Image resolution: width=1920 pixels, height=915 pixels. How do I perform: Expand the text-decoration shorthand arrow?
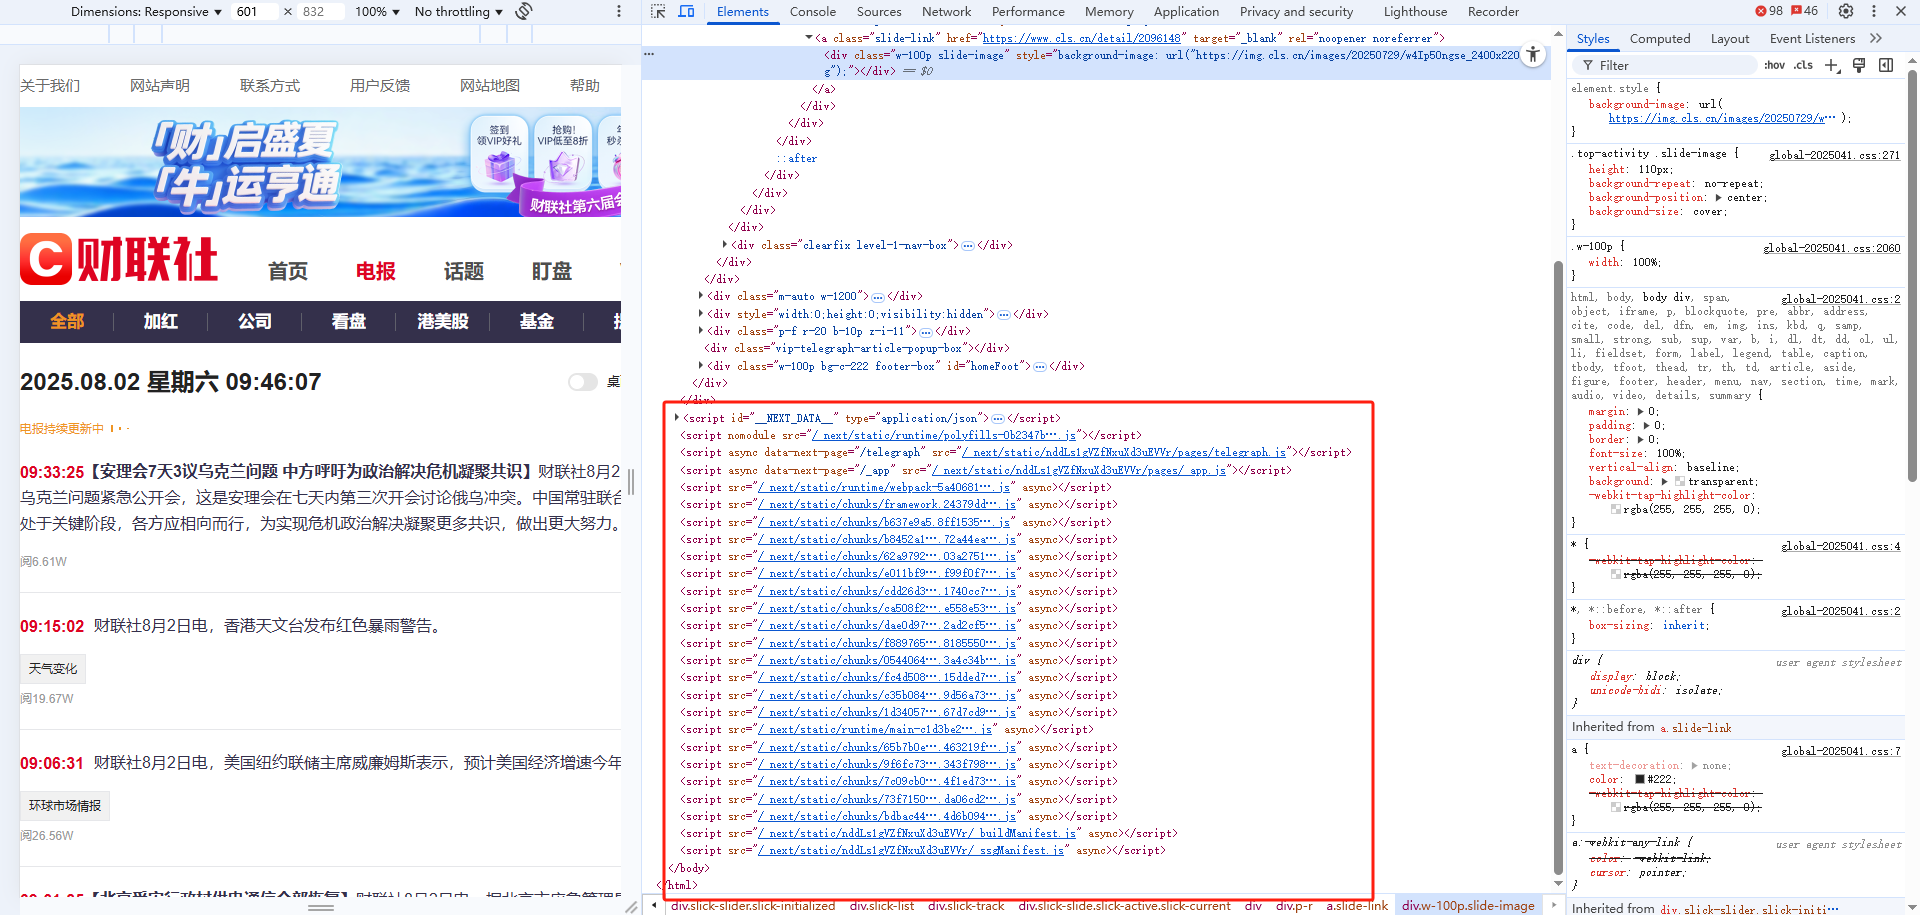1694,766
